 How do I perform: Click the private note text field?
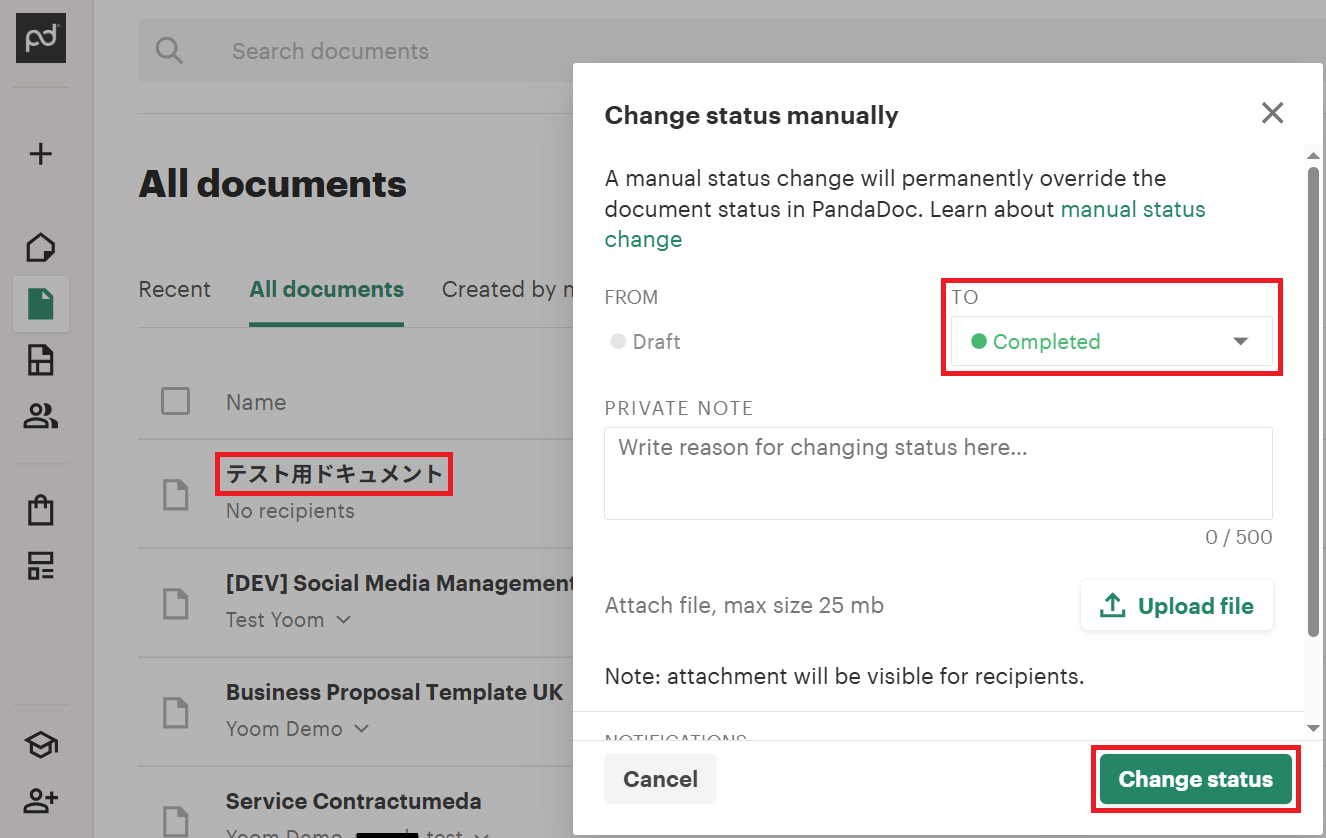click(938, 473)
